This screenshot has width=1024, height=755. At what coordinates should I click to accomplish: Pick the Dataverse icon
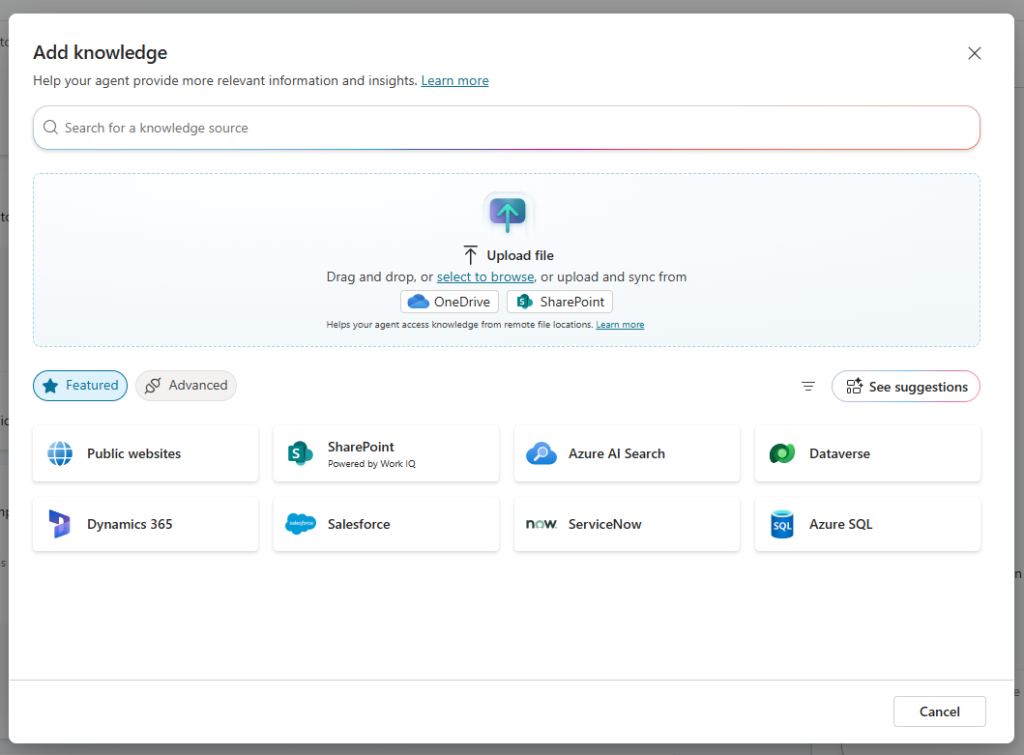[x=782, y=454]
